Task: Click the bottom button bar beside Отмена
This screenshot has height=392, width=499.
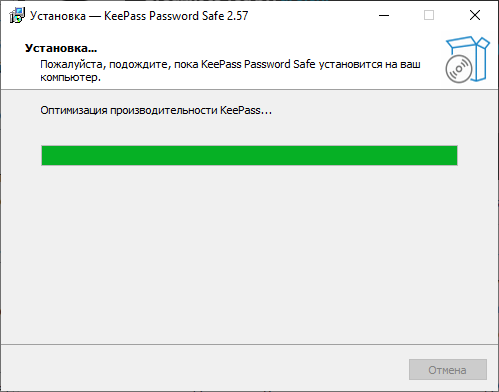Action: coord(203,369)
